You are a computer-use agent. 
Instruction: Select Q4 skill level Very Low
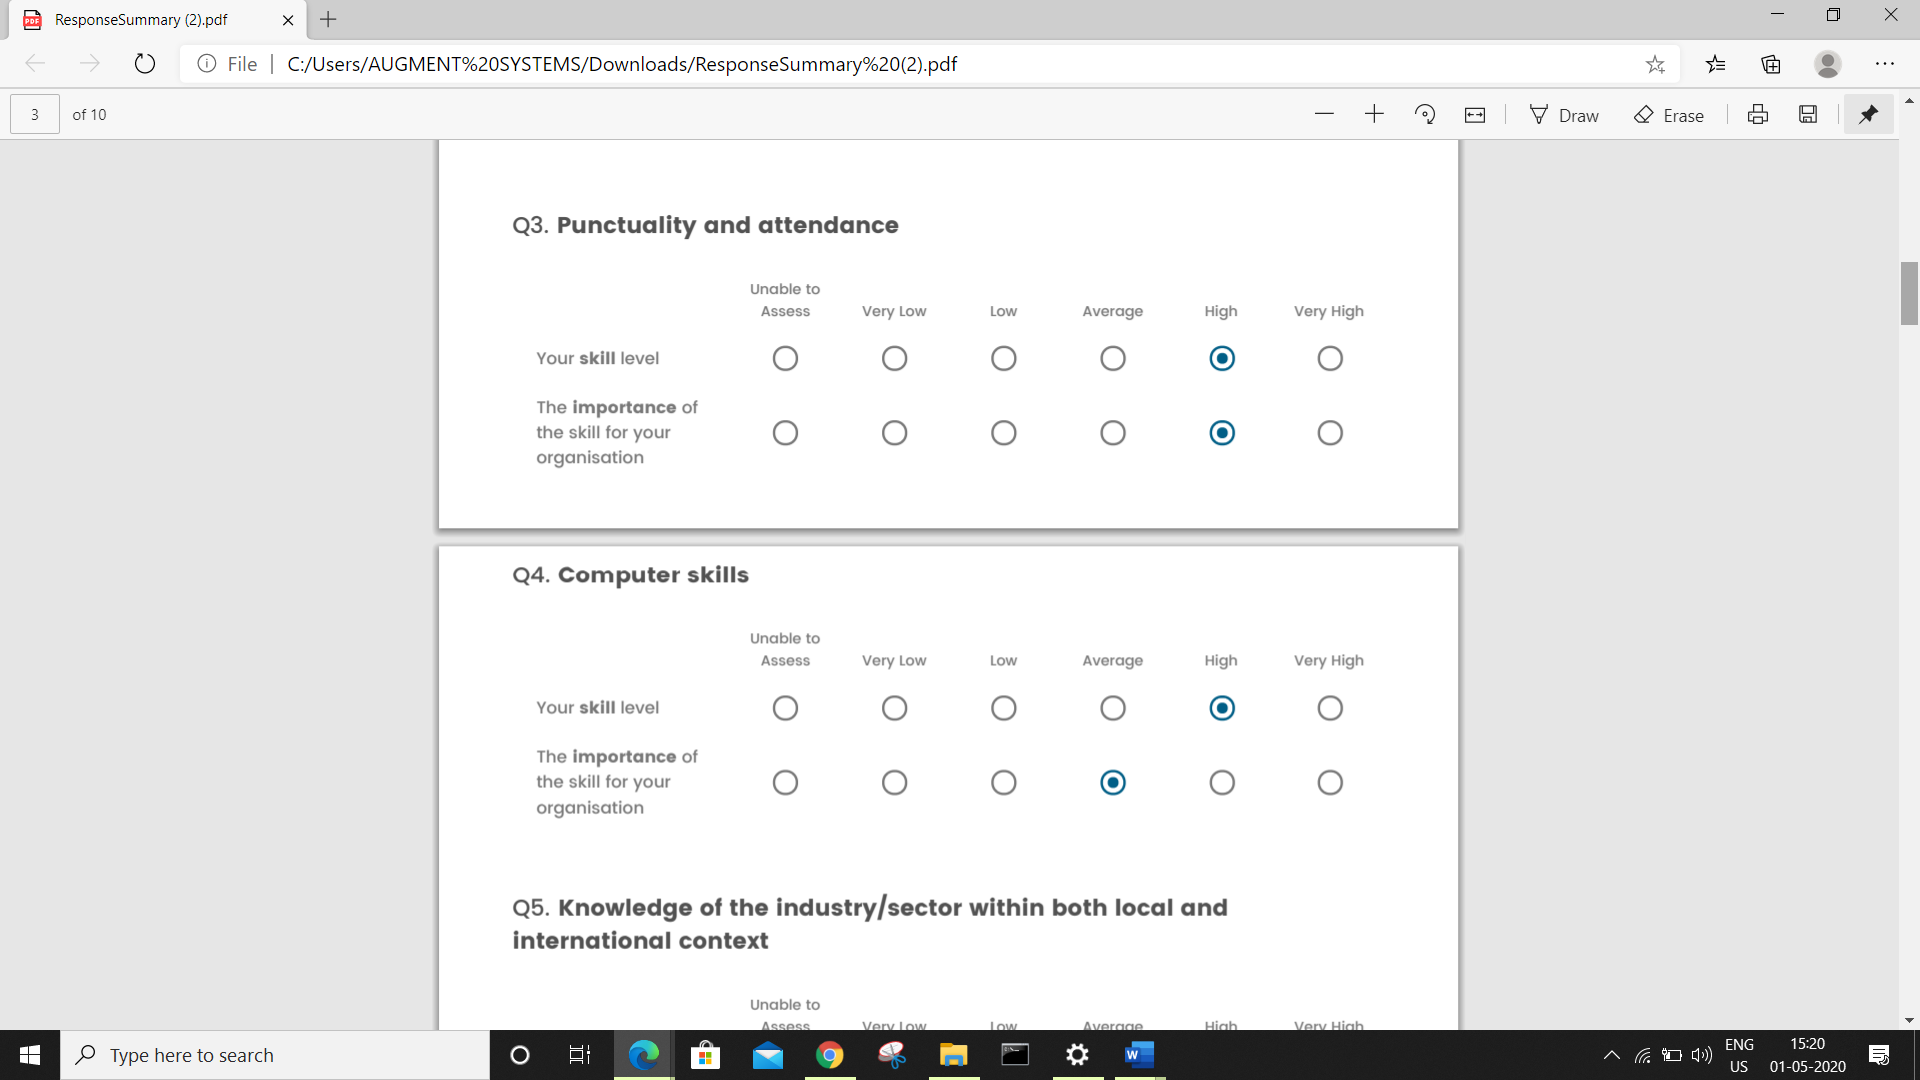894,708
